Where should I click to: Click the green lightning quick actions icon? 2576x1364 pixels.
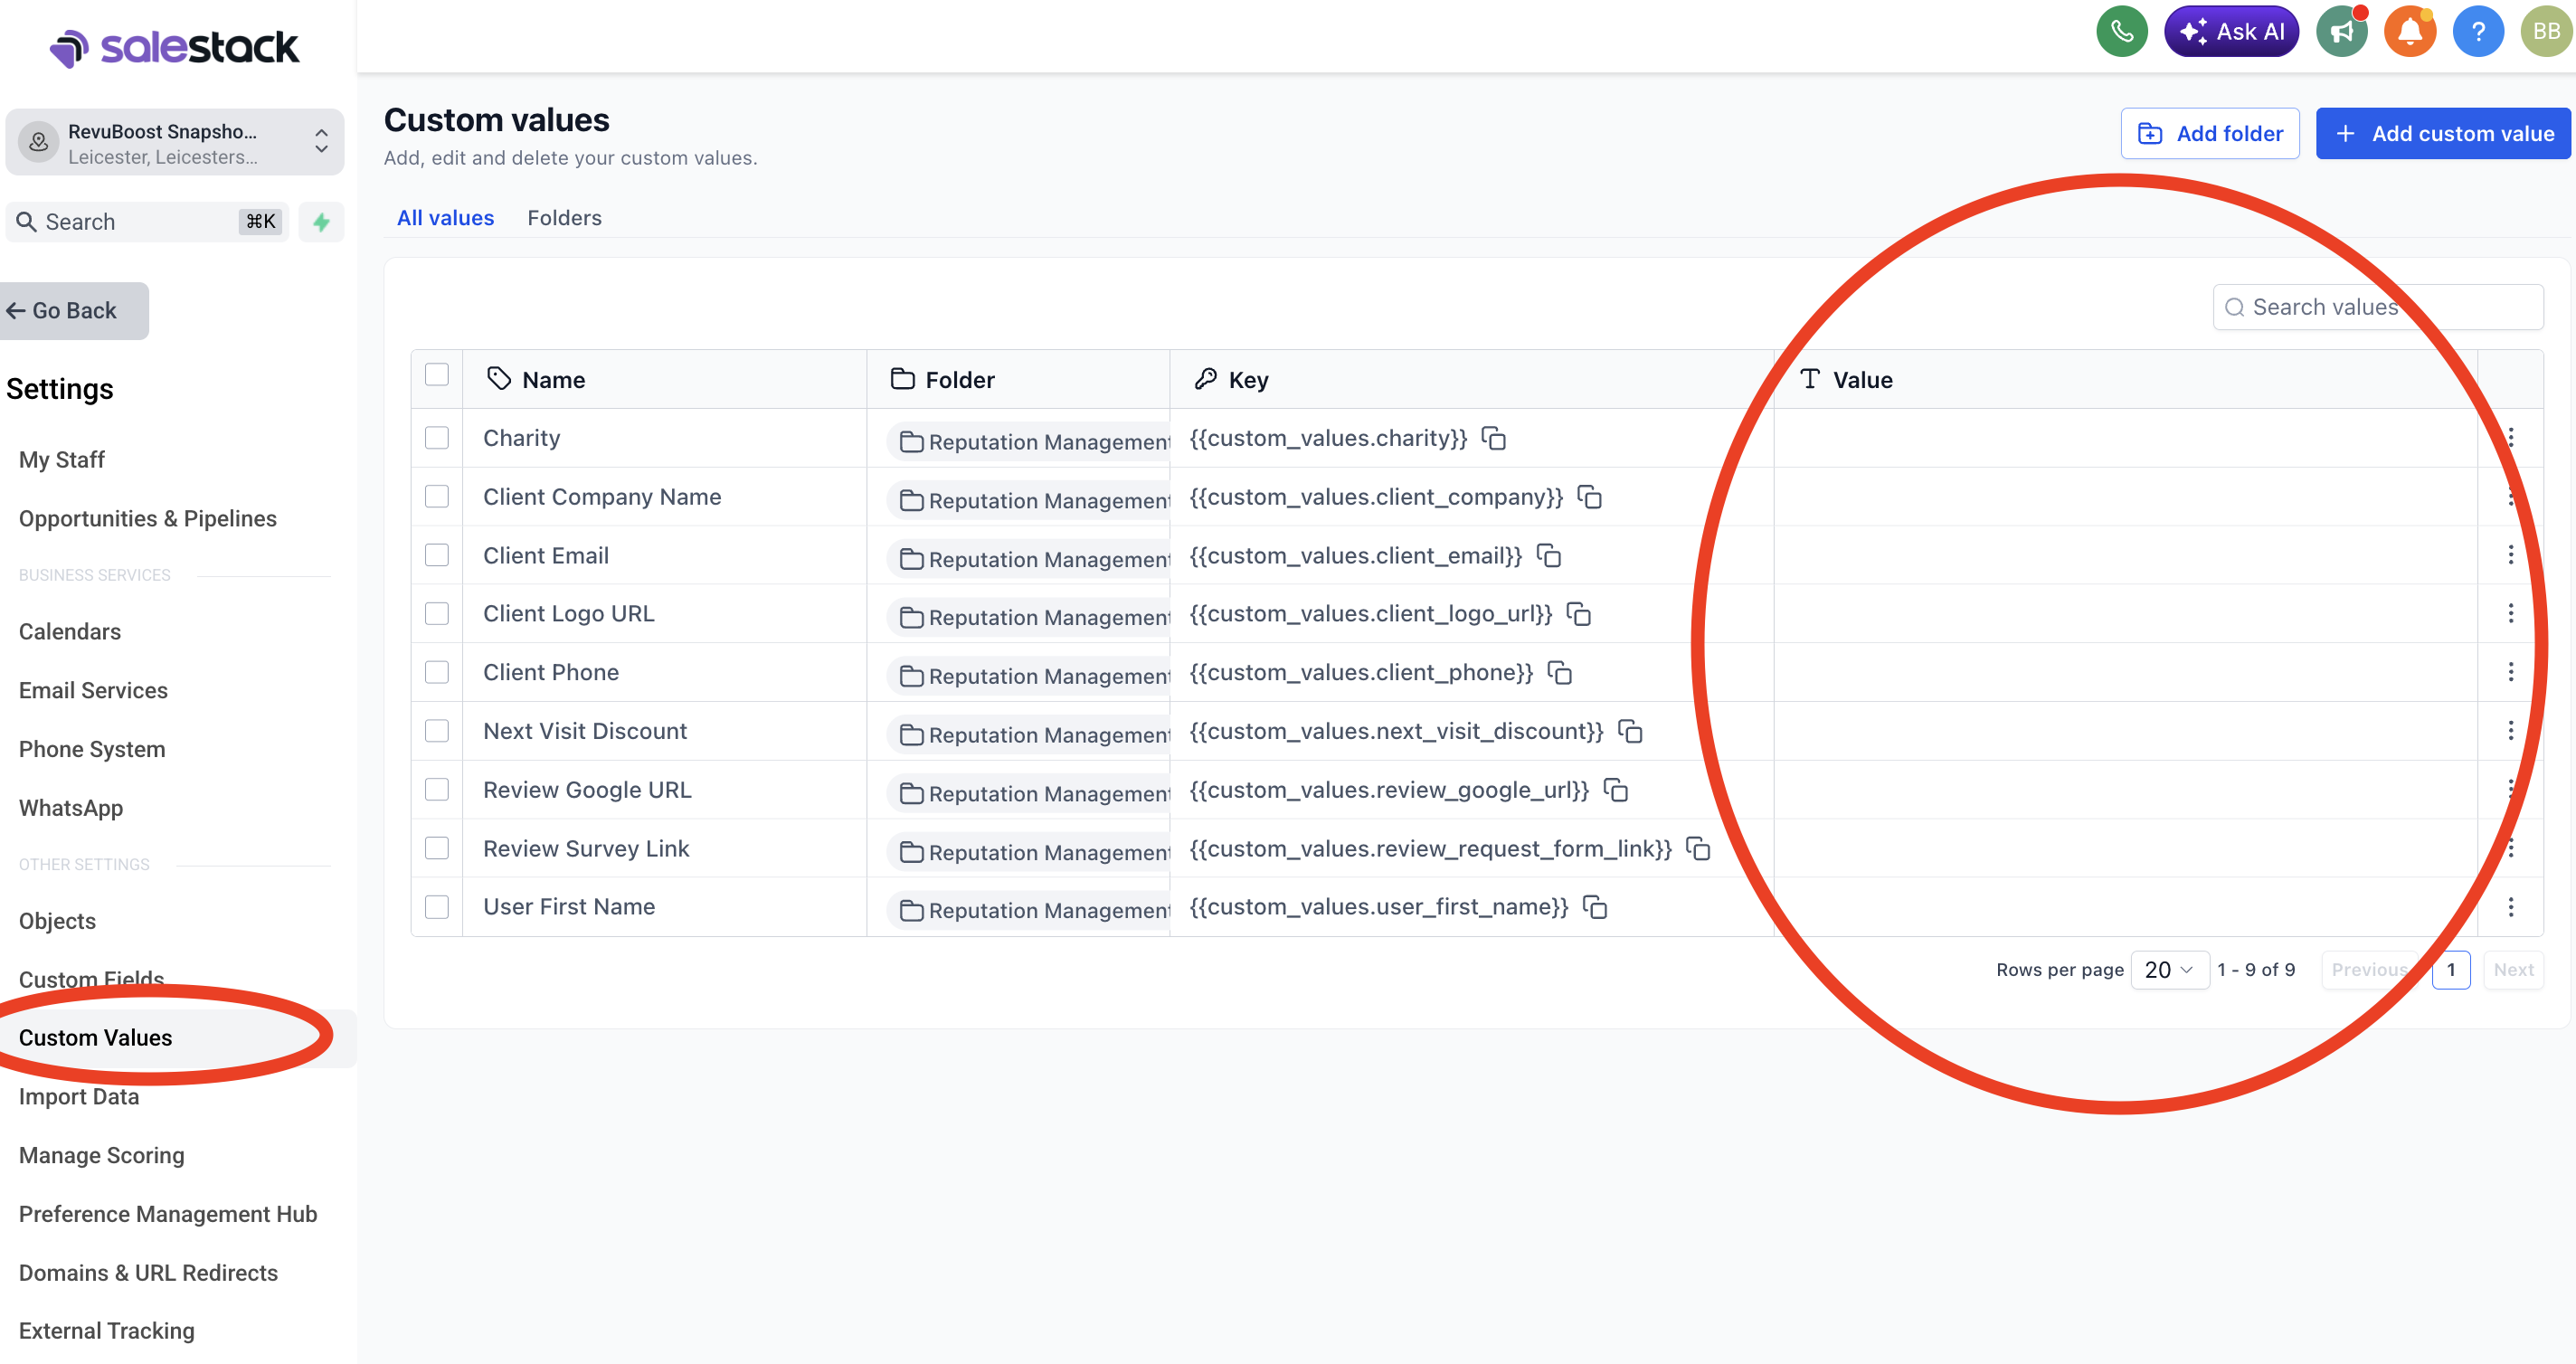pyautogui.click(x=321, y=221)
